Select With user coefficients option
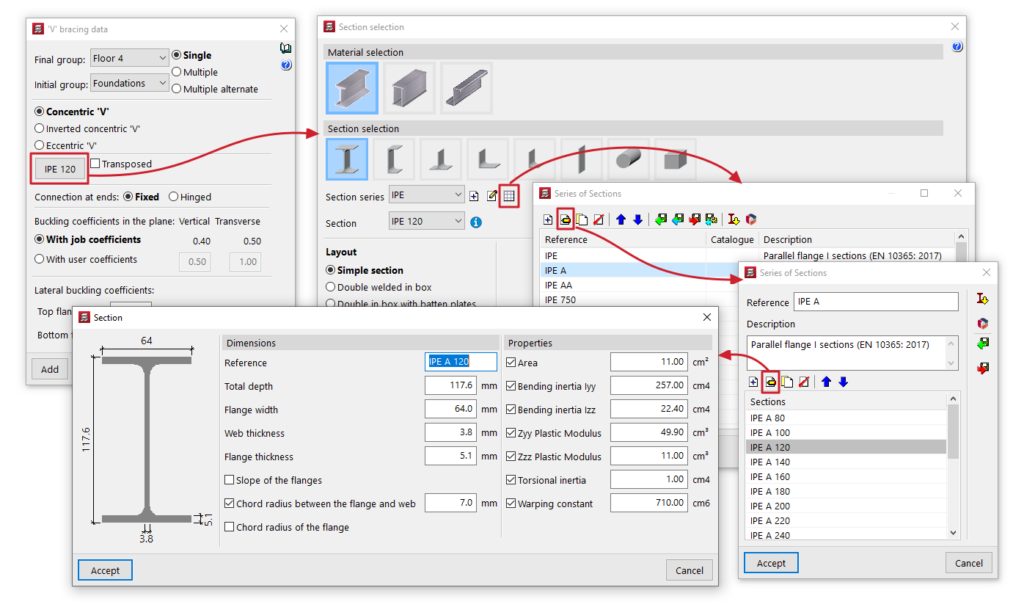The image size is (1024, 607). coord(86,259)
